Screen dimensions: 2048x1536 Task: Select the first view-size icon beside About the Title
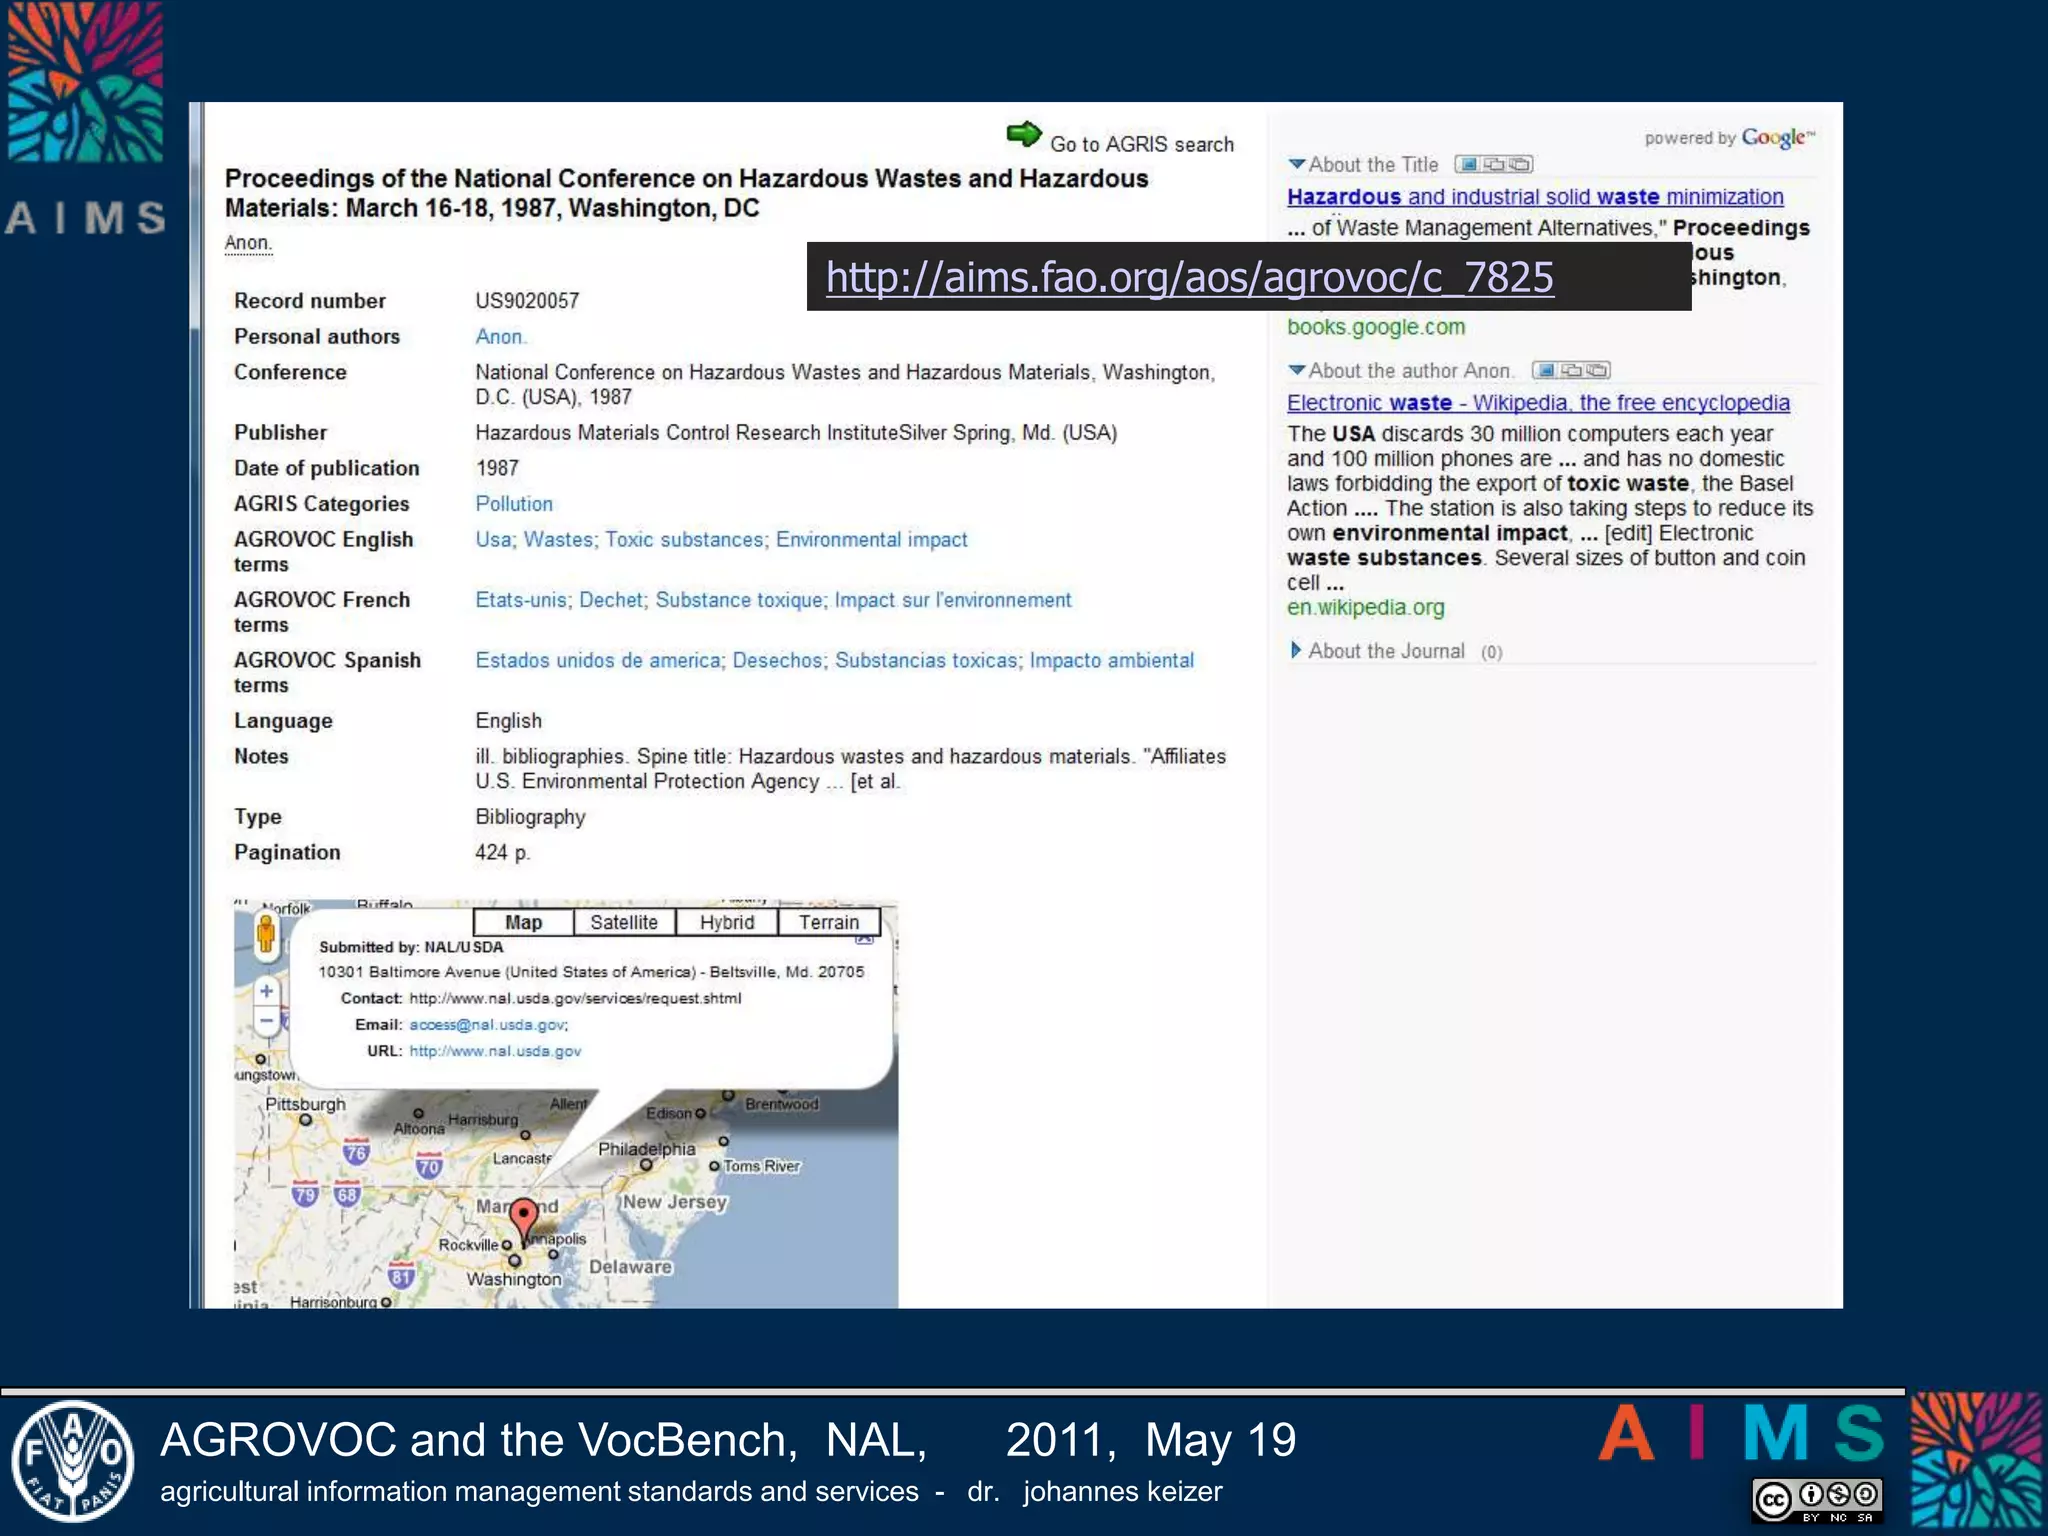[1469, 164]
